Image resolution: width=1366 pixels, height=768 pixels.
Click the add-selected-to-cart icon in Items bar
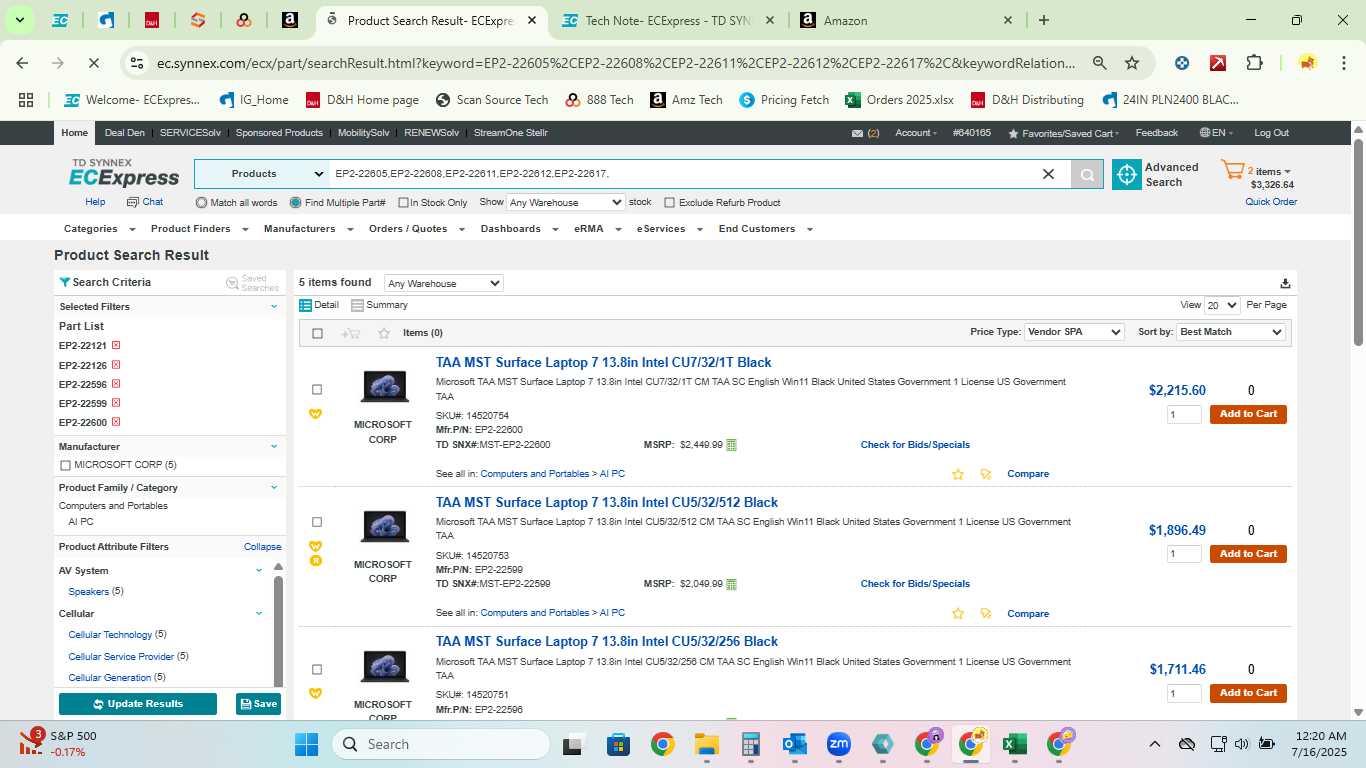[x=350, y=333]
